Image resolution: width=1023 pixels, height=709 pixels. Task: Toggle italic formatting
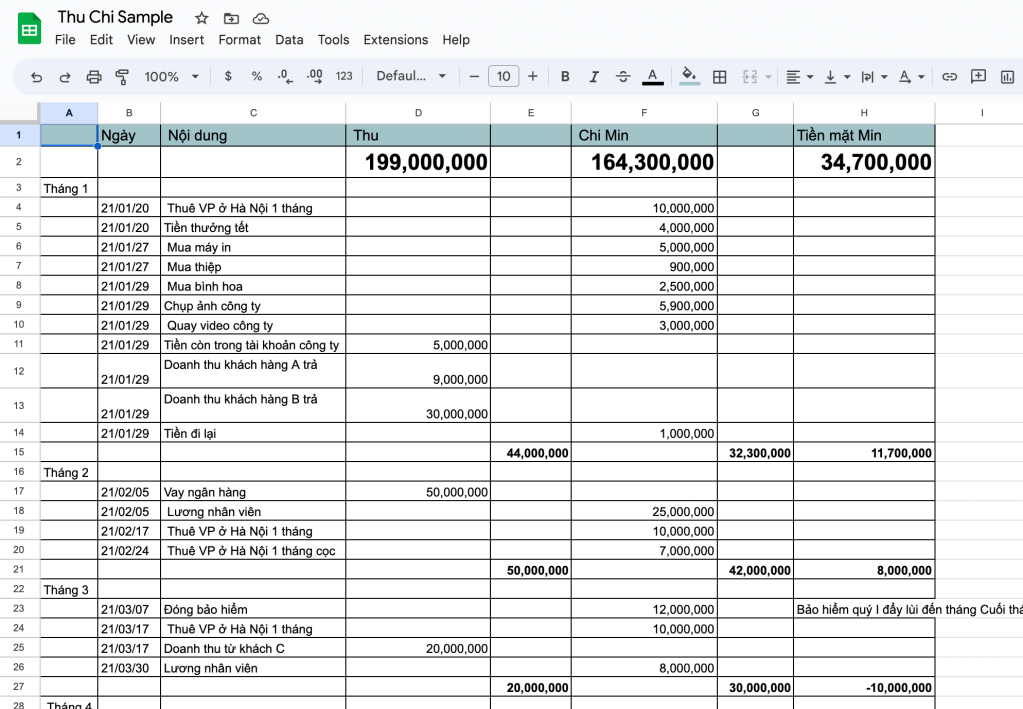point(594,76)
